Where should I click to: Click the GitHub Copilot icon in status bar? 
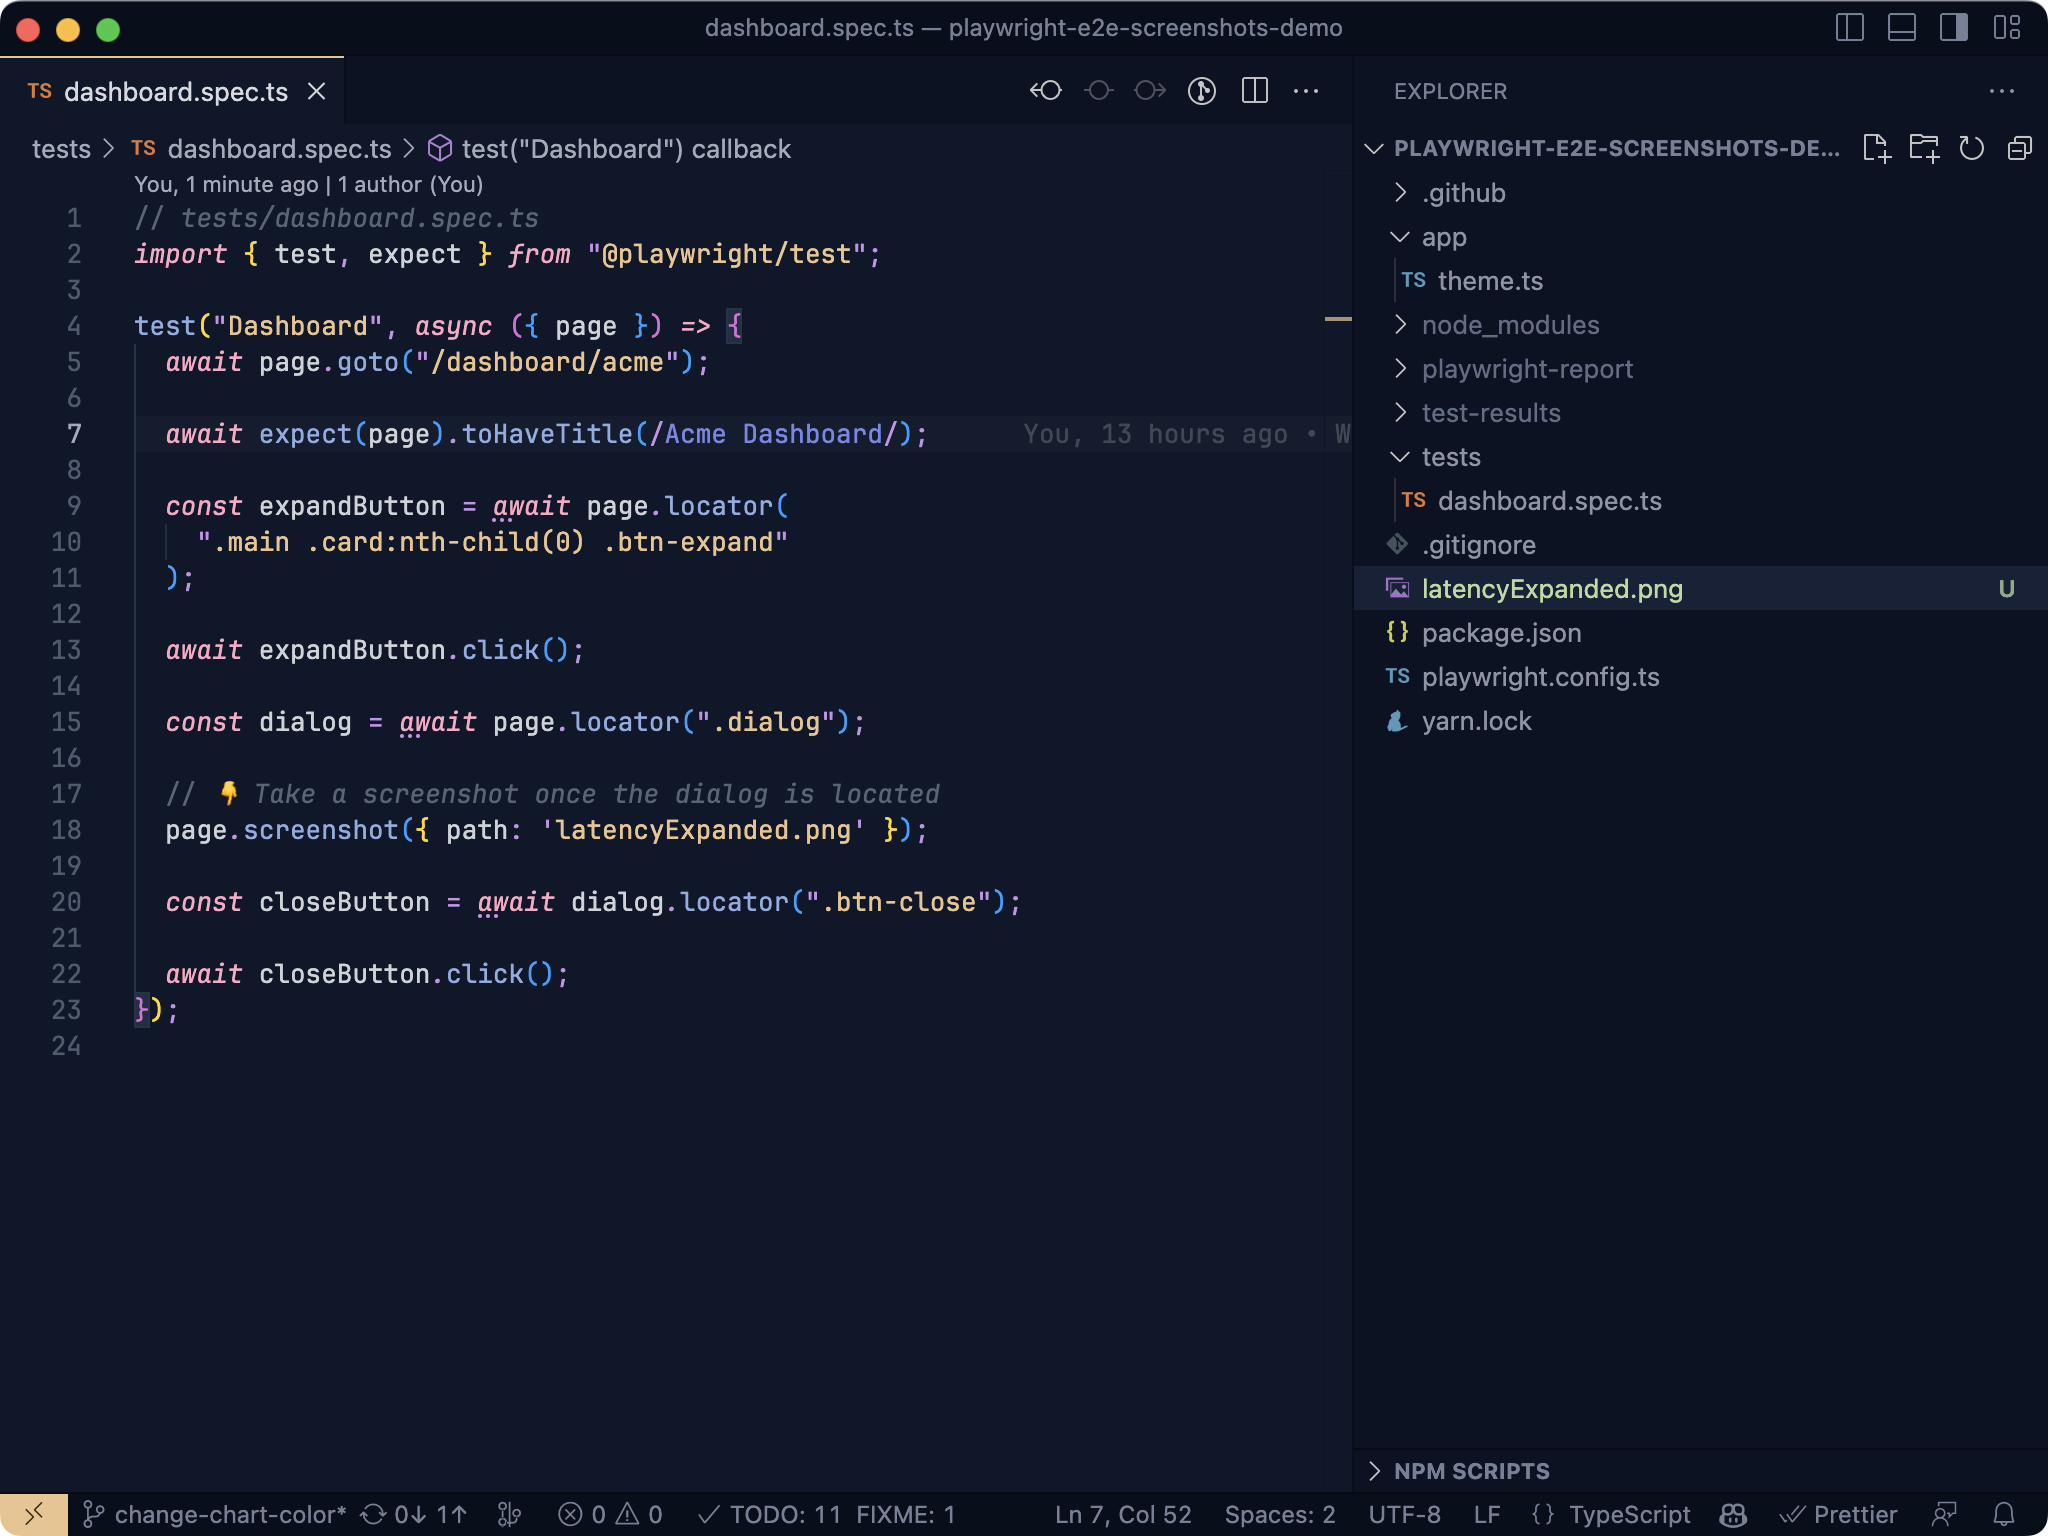click(x=1731, y=1514)
